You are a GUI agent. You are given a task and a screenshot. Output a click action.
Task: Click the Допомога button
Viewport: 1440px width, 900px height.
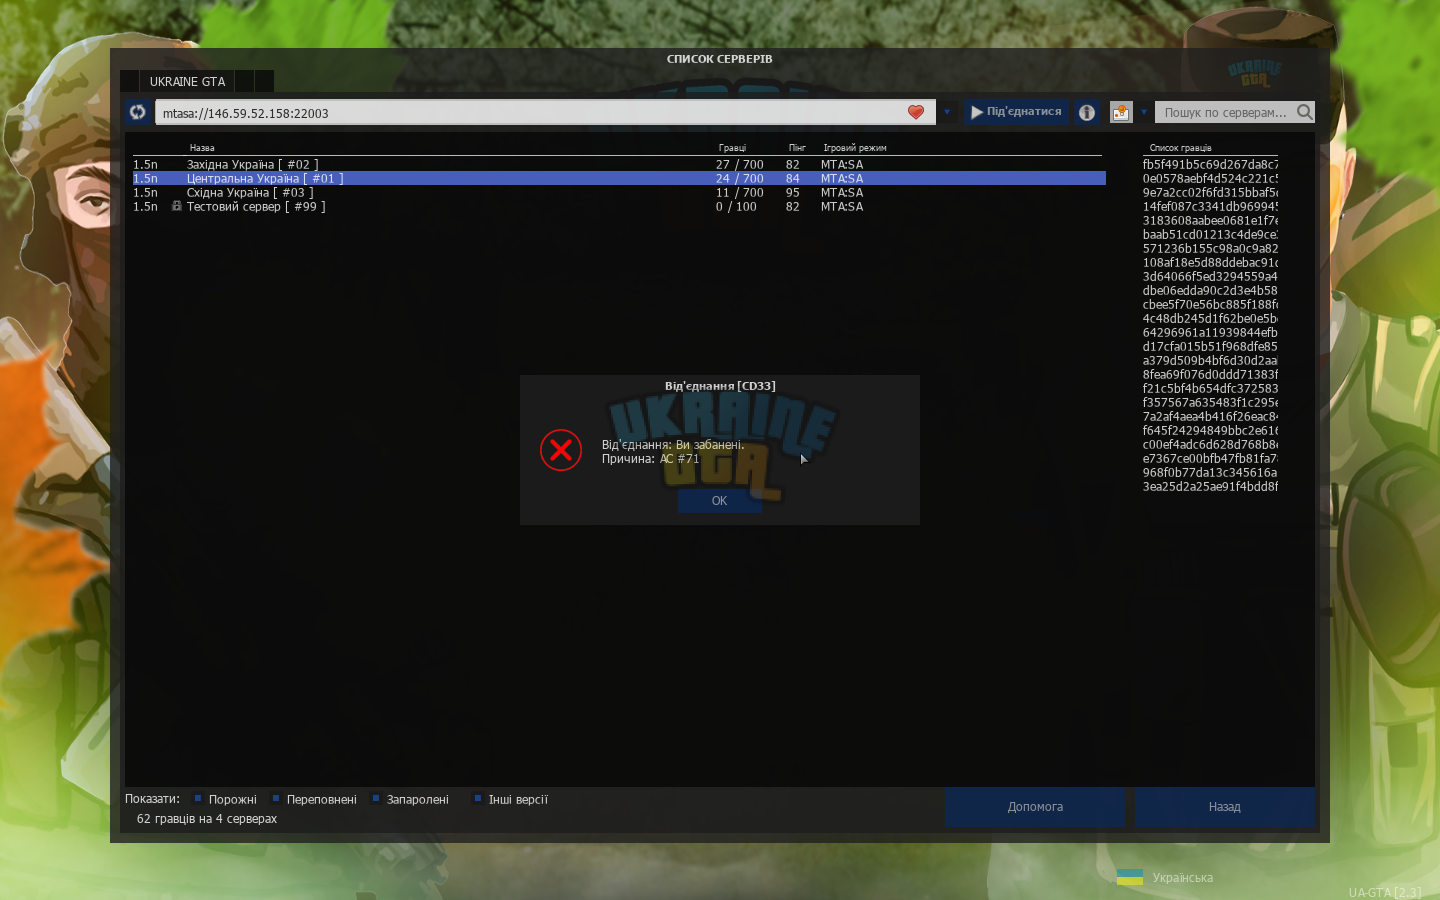[x=1035, y=807]
